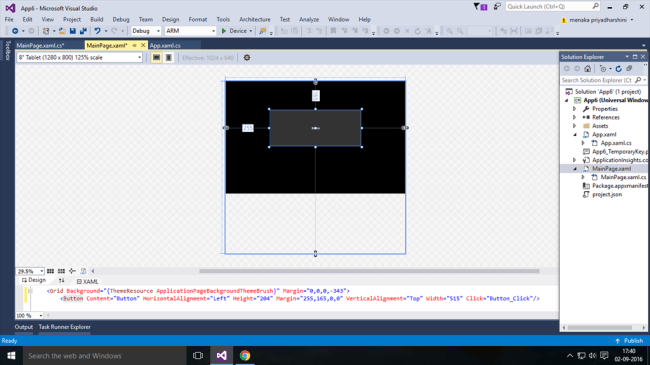Toggle landscape orientation in designer
650x365 pixels.
156,58
